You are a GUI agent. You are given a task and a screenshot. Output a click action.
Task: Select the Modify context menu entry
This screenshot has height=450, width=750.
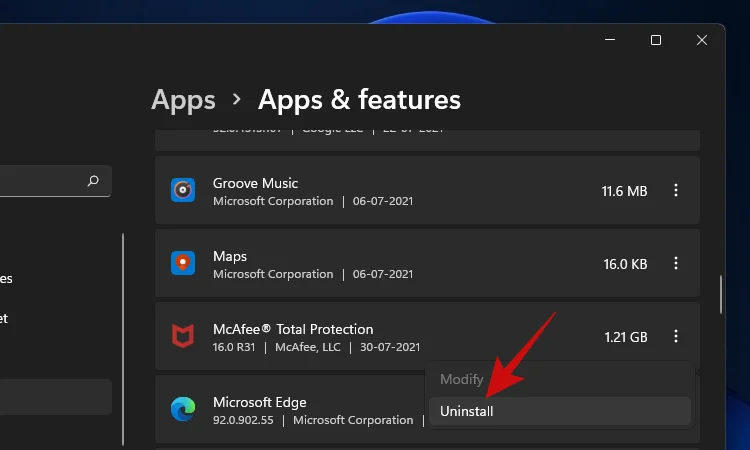[462, 379]
